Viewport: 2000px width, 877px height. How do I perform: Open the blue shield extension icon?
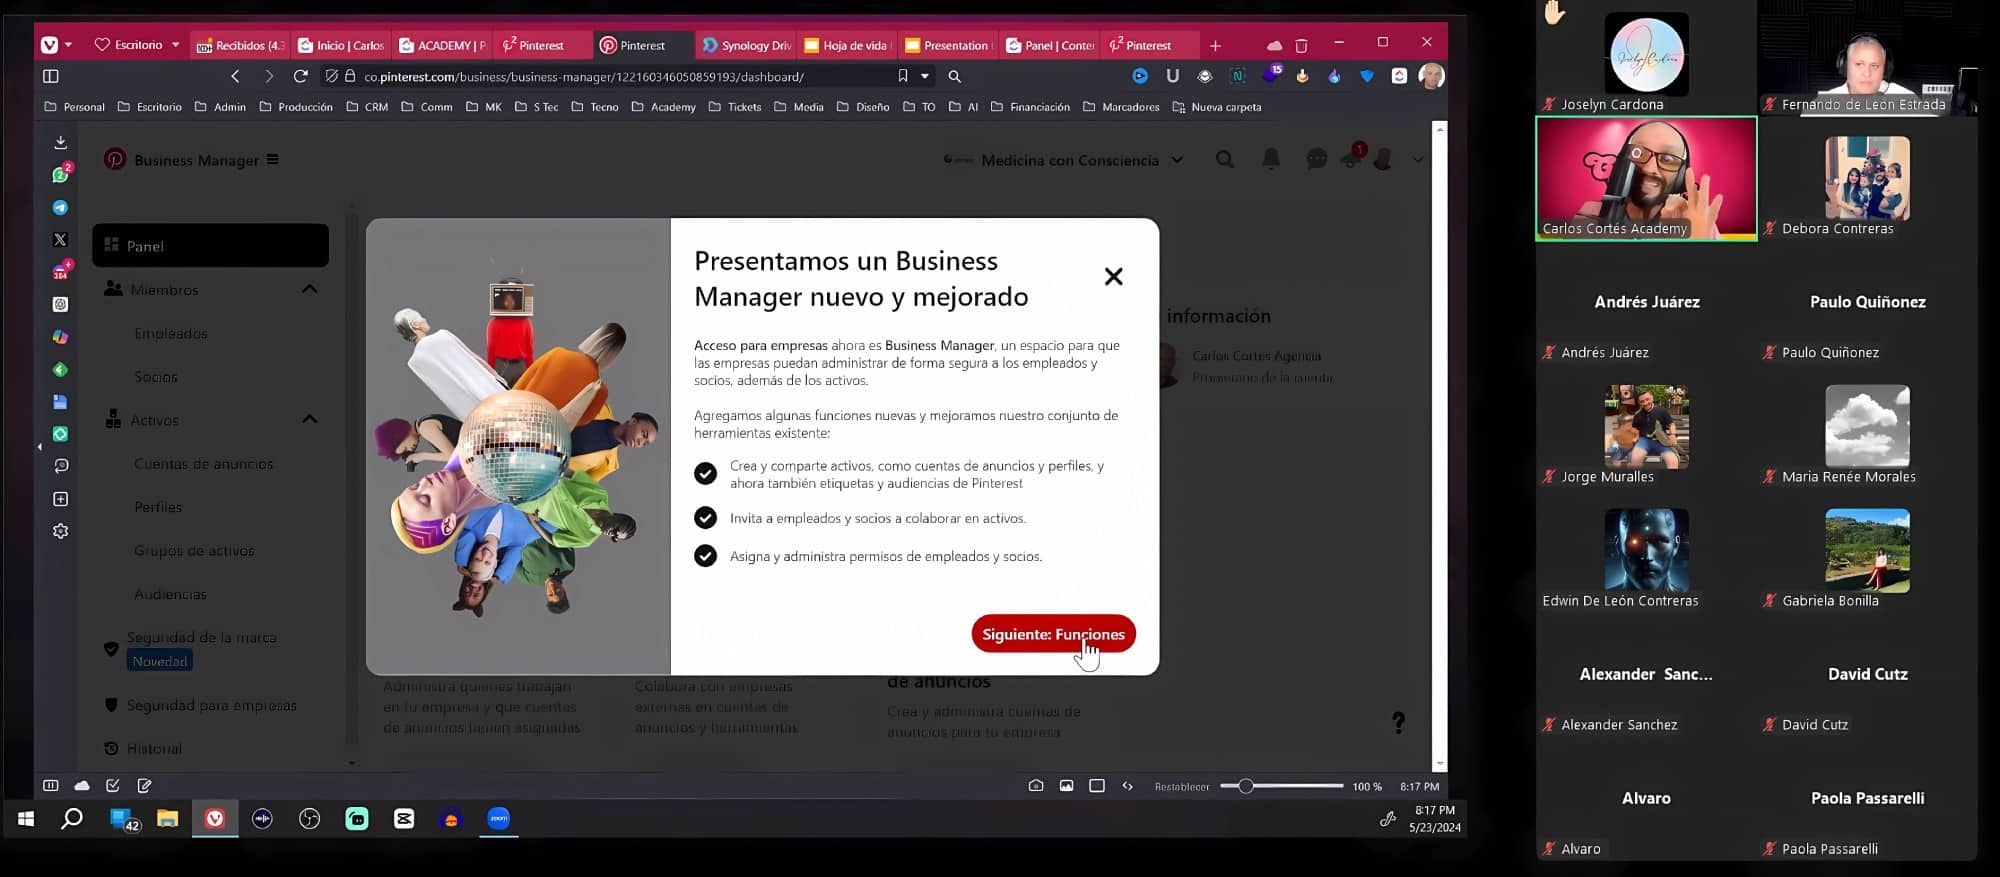coord(1367,76)
